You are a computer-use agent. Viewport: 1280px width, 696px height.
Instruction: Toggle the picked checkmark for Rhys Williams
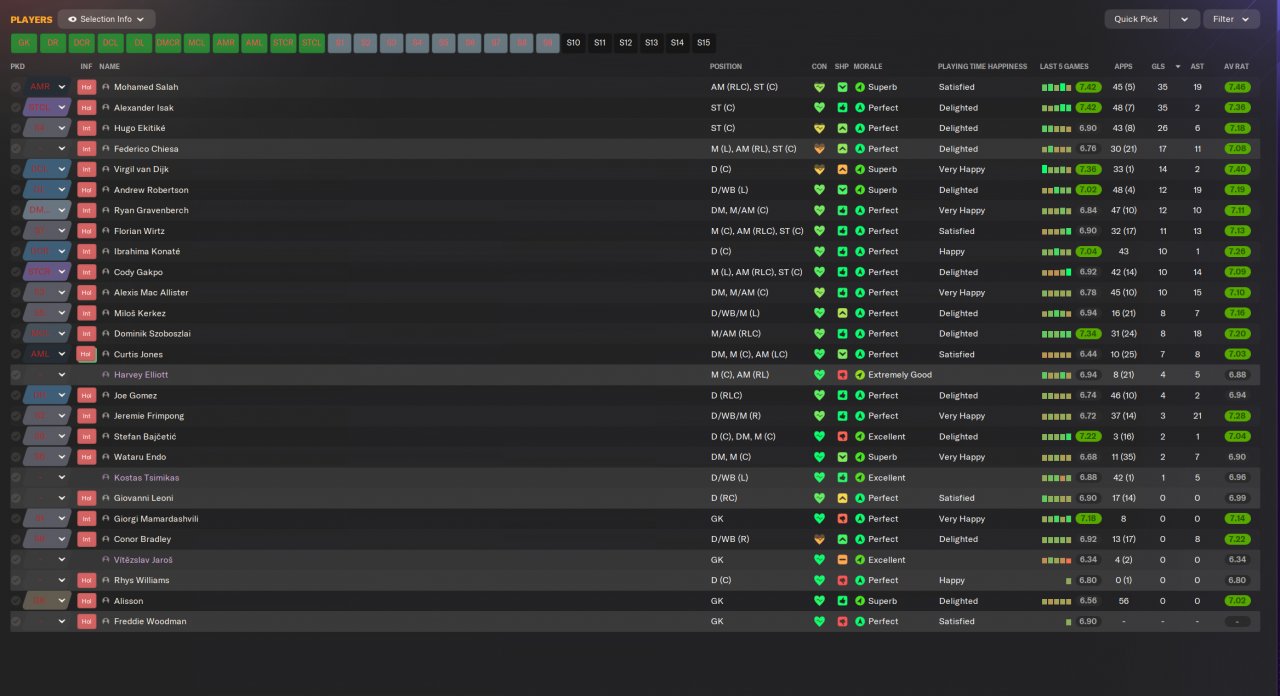pyautogui.click(x=16, y=581)
